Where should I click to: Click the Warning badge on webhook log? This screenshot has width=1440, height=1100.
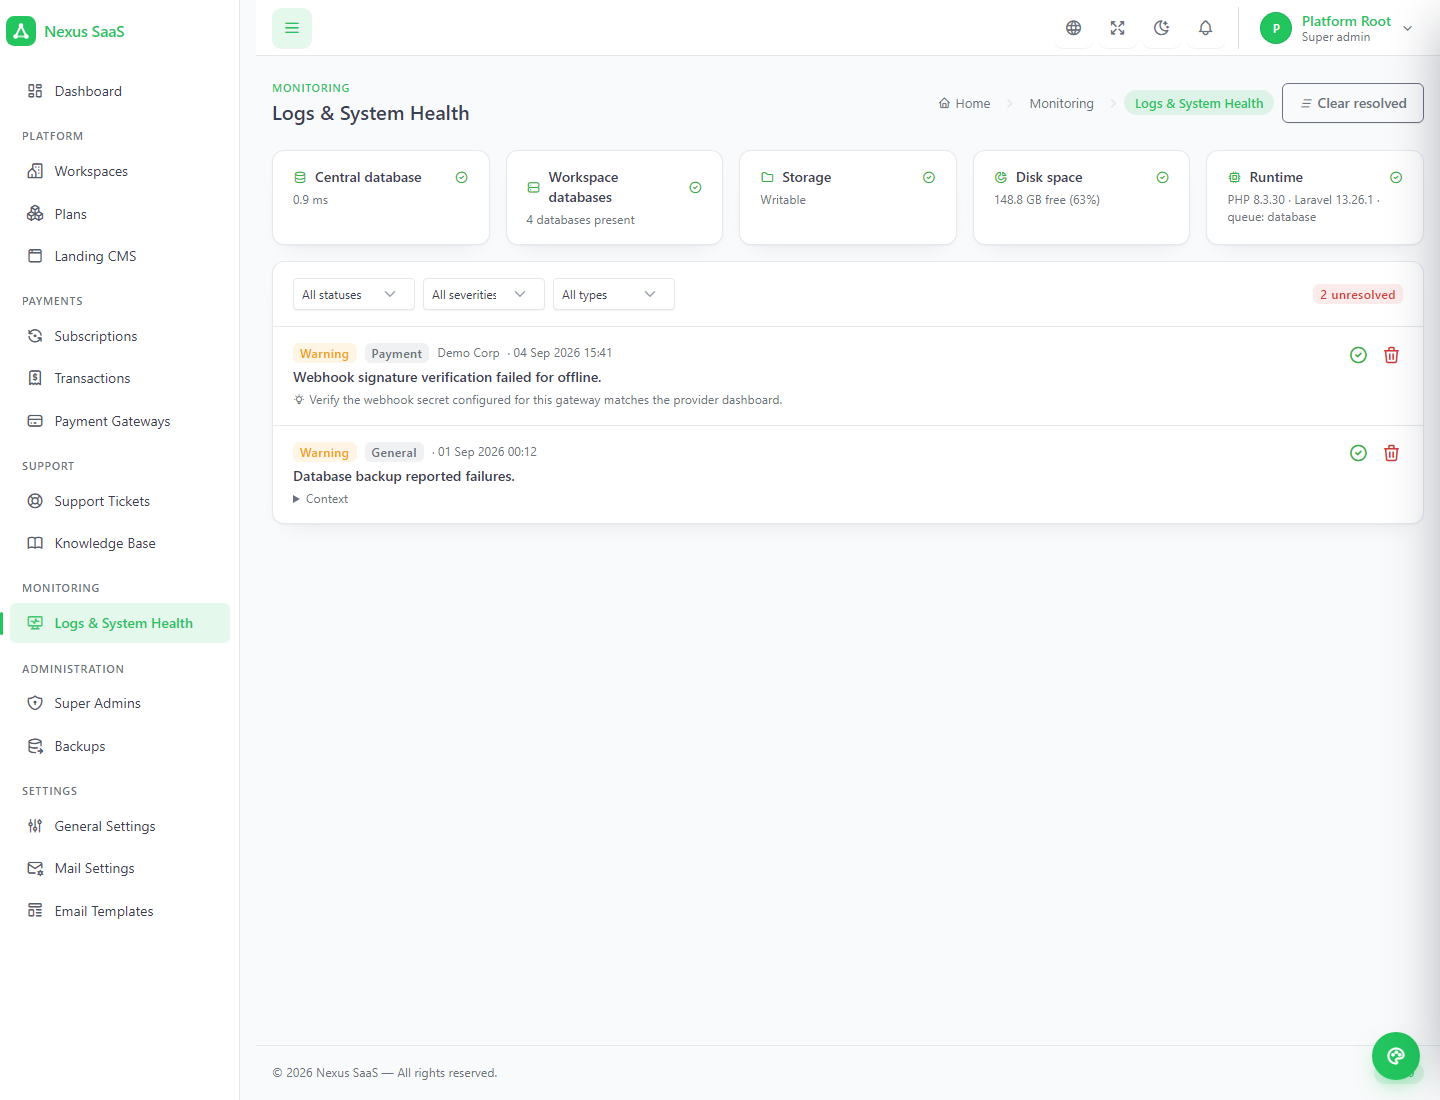click(324, 353)
